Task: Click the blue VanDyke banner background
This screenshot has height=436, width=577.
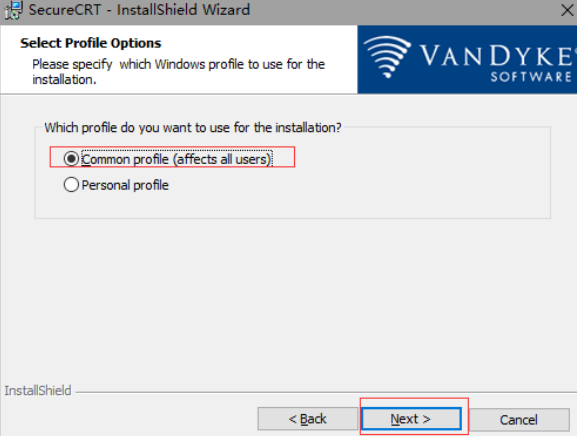Action: 467,59
